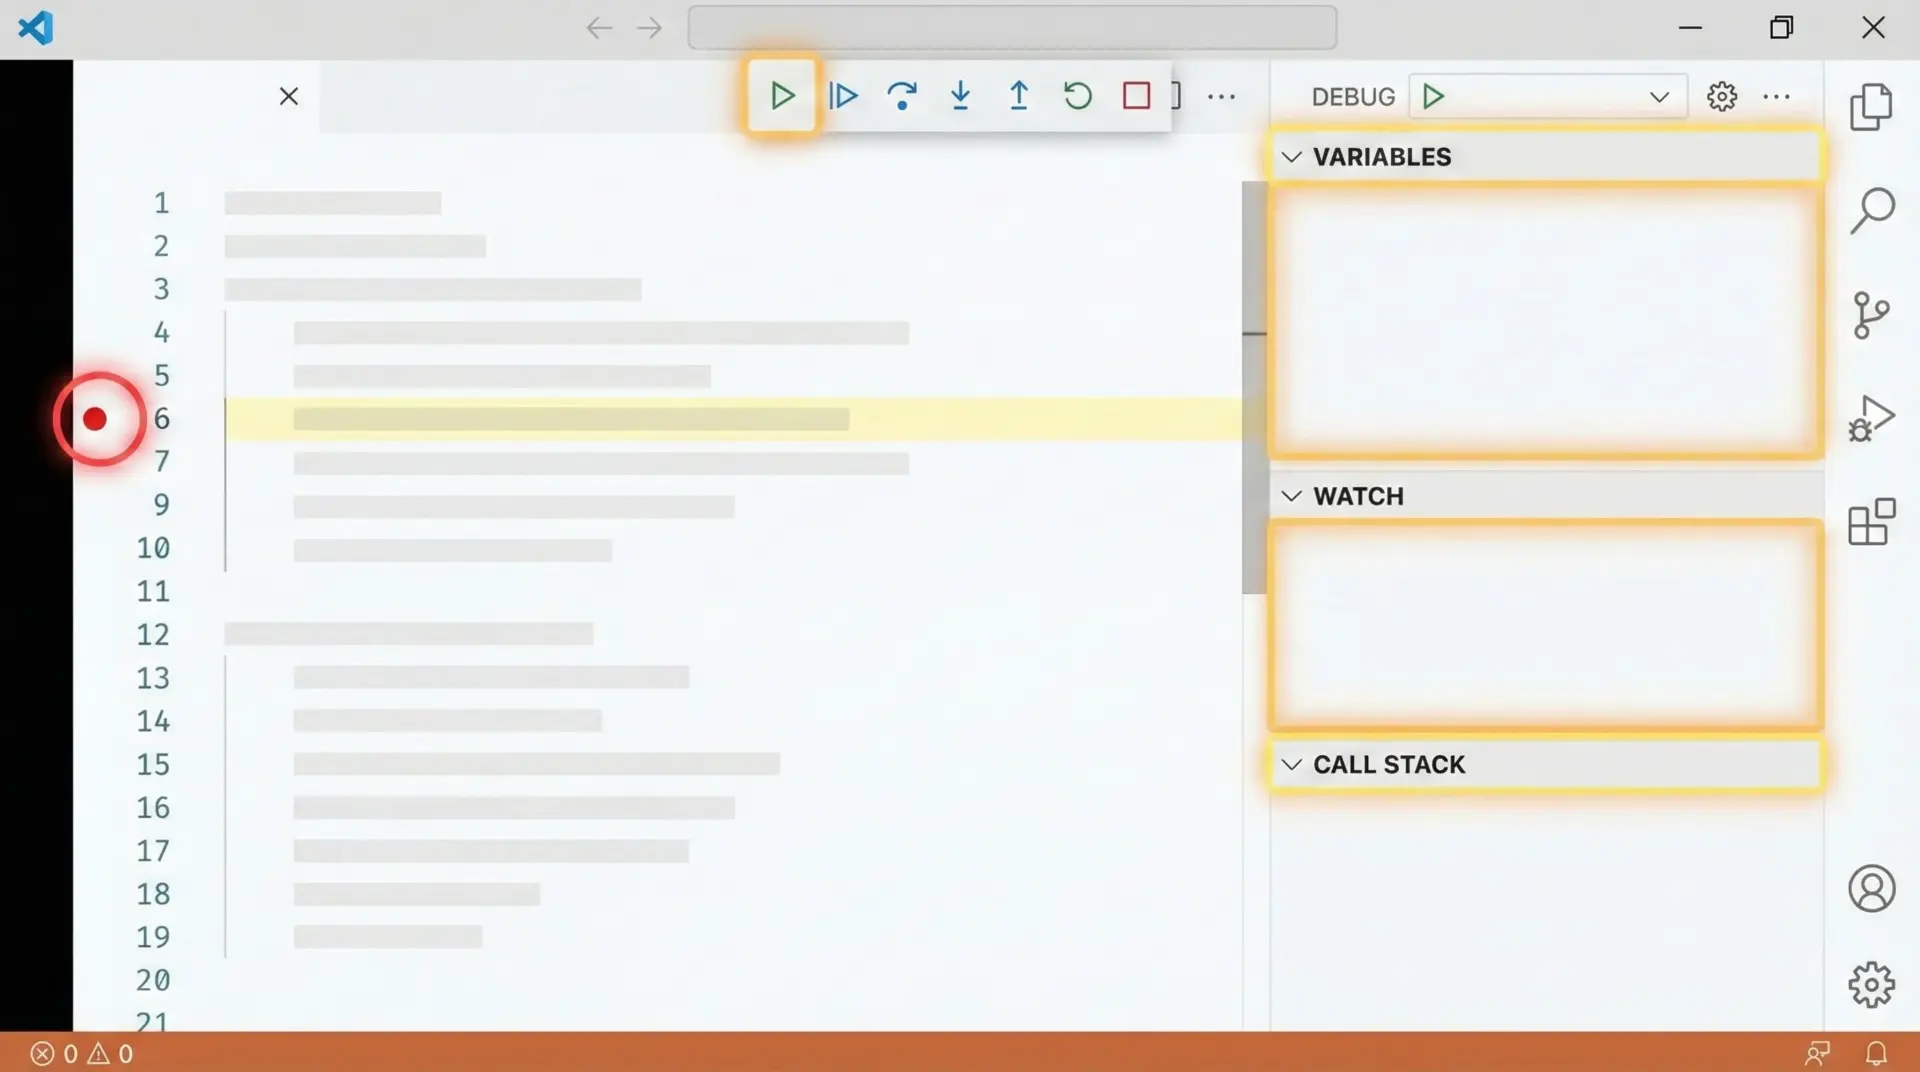Viewport: 1920px width, 1072px height.
Task: Toggle the breakpoint on line 6
Action: 95,419
